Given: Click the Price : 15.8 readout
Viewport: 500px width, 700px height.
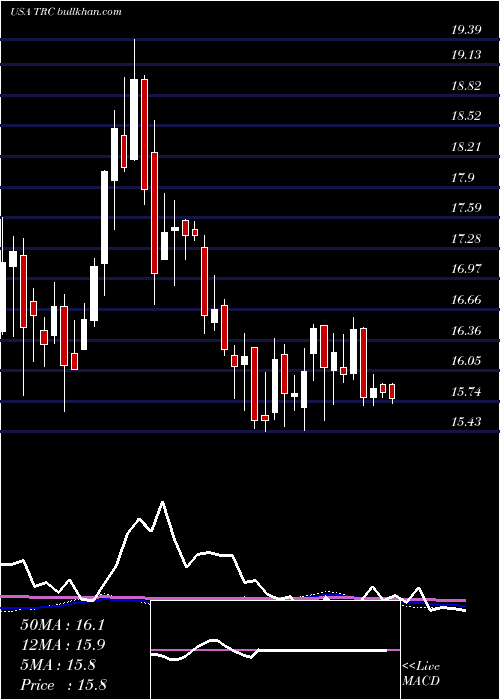Looking at the screenshot, I should pos(63,685).
